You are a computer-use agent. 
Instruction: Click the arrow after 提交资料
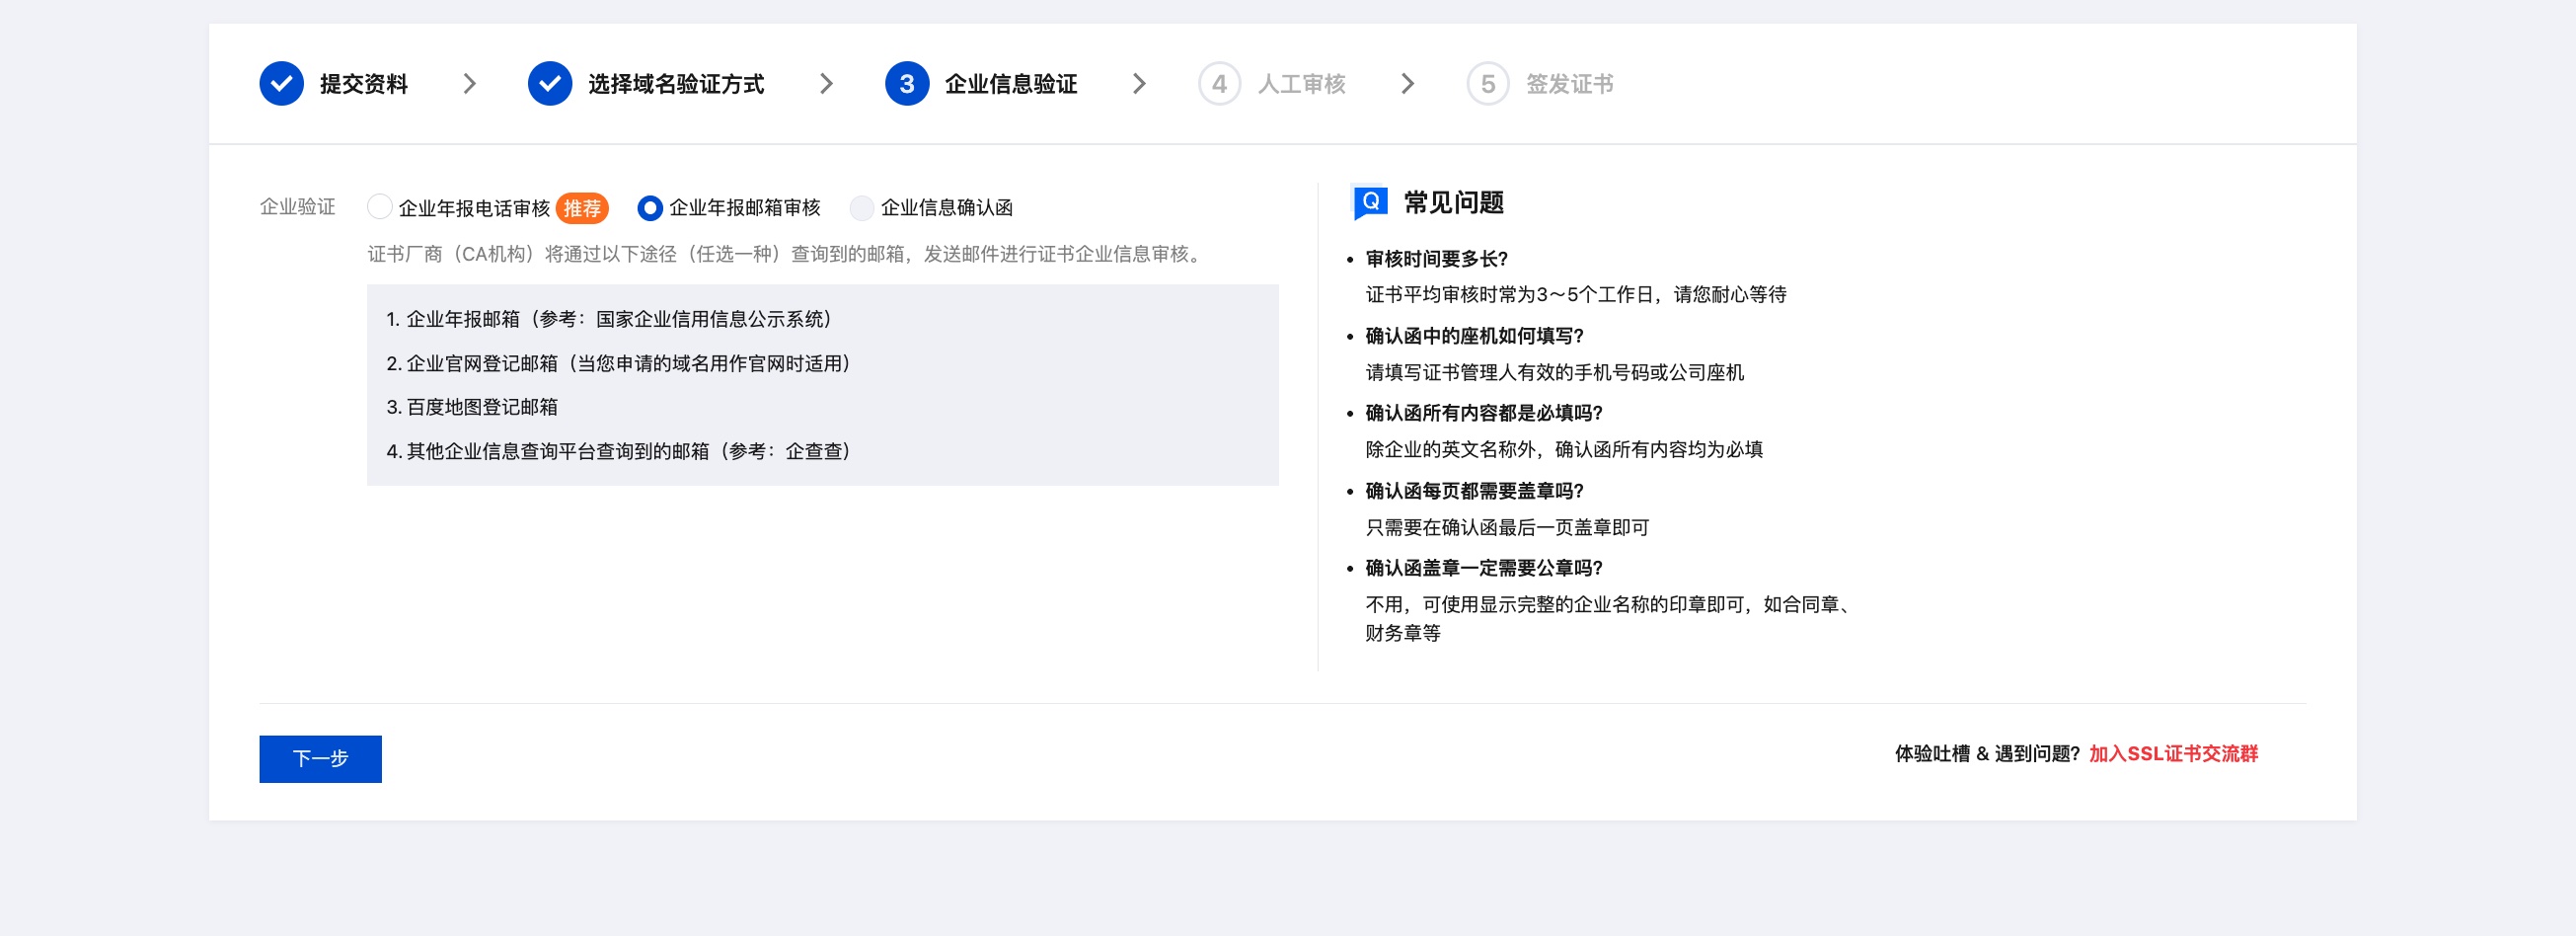point(469,84)
